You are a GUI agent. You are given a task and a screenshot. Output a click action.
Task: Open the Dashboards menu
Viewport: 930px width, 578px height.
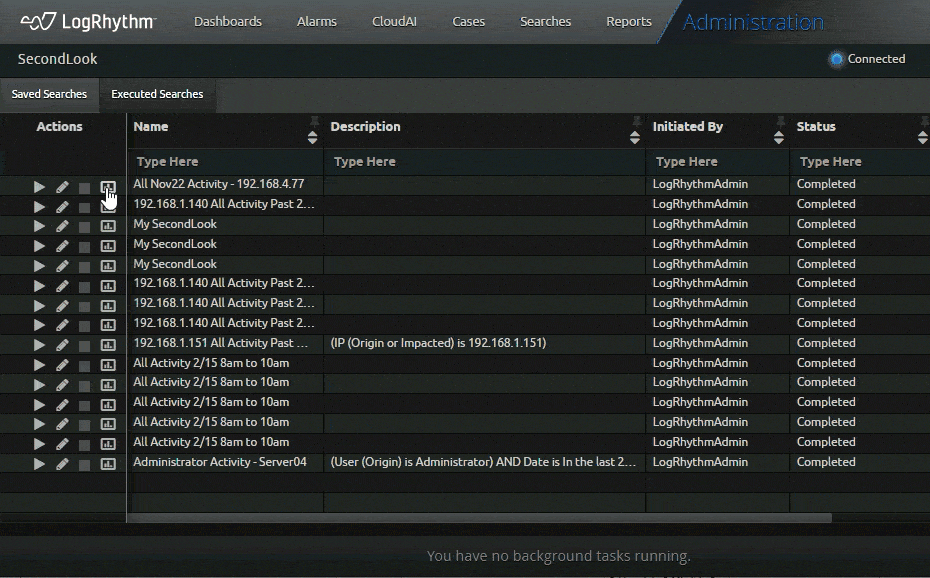pos(228,20)
